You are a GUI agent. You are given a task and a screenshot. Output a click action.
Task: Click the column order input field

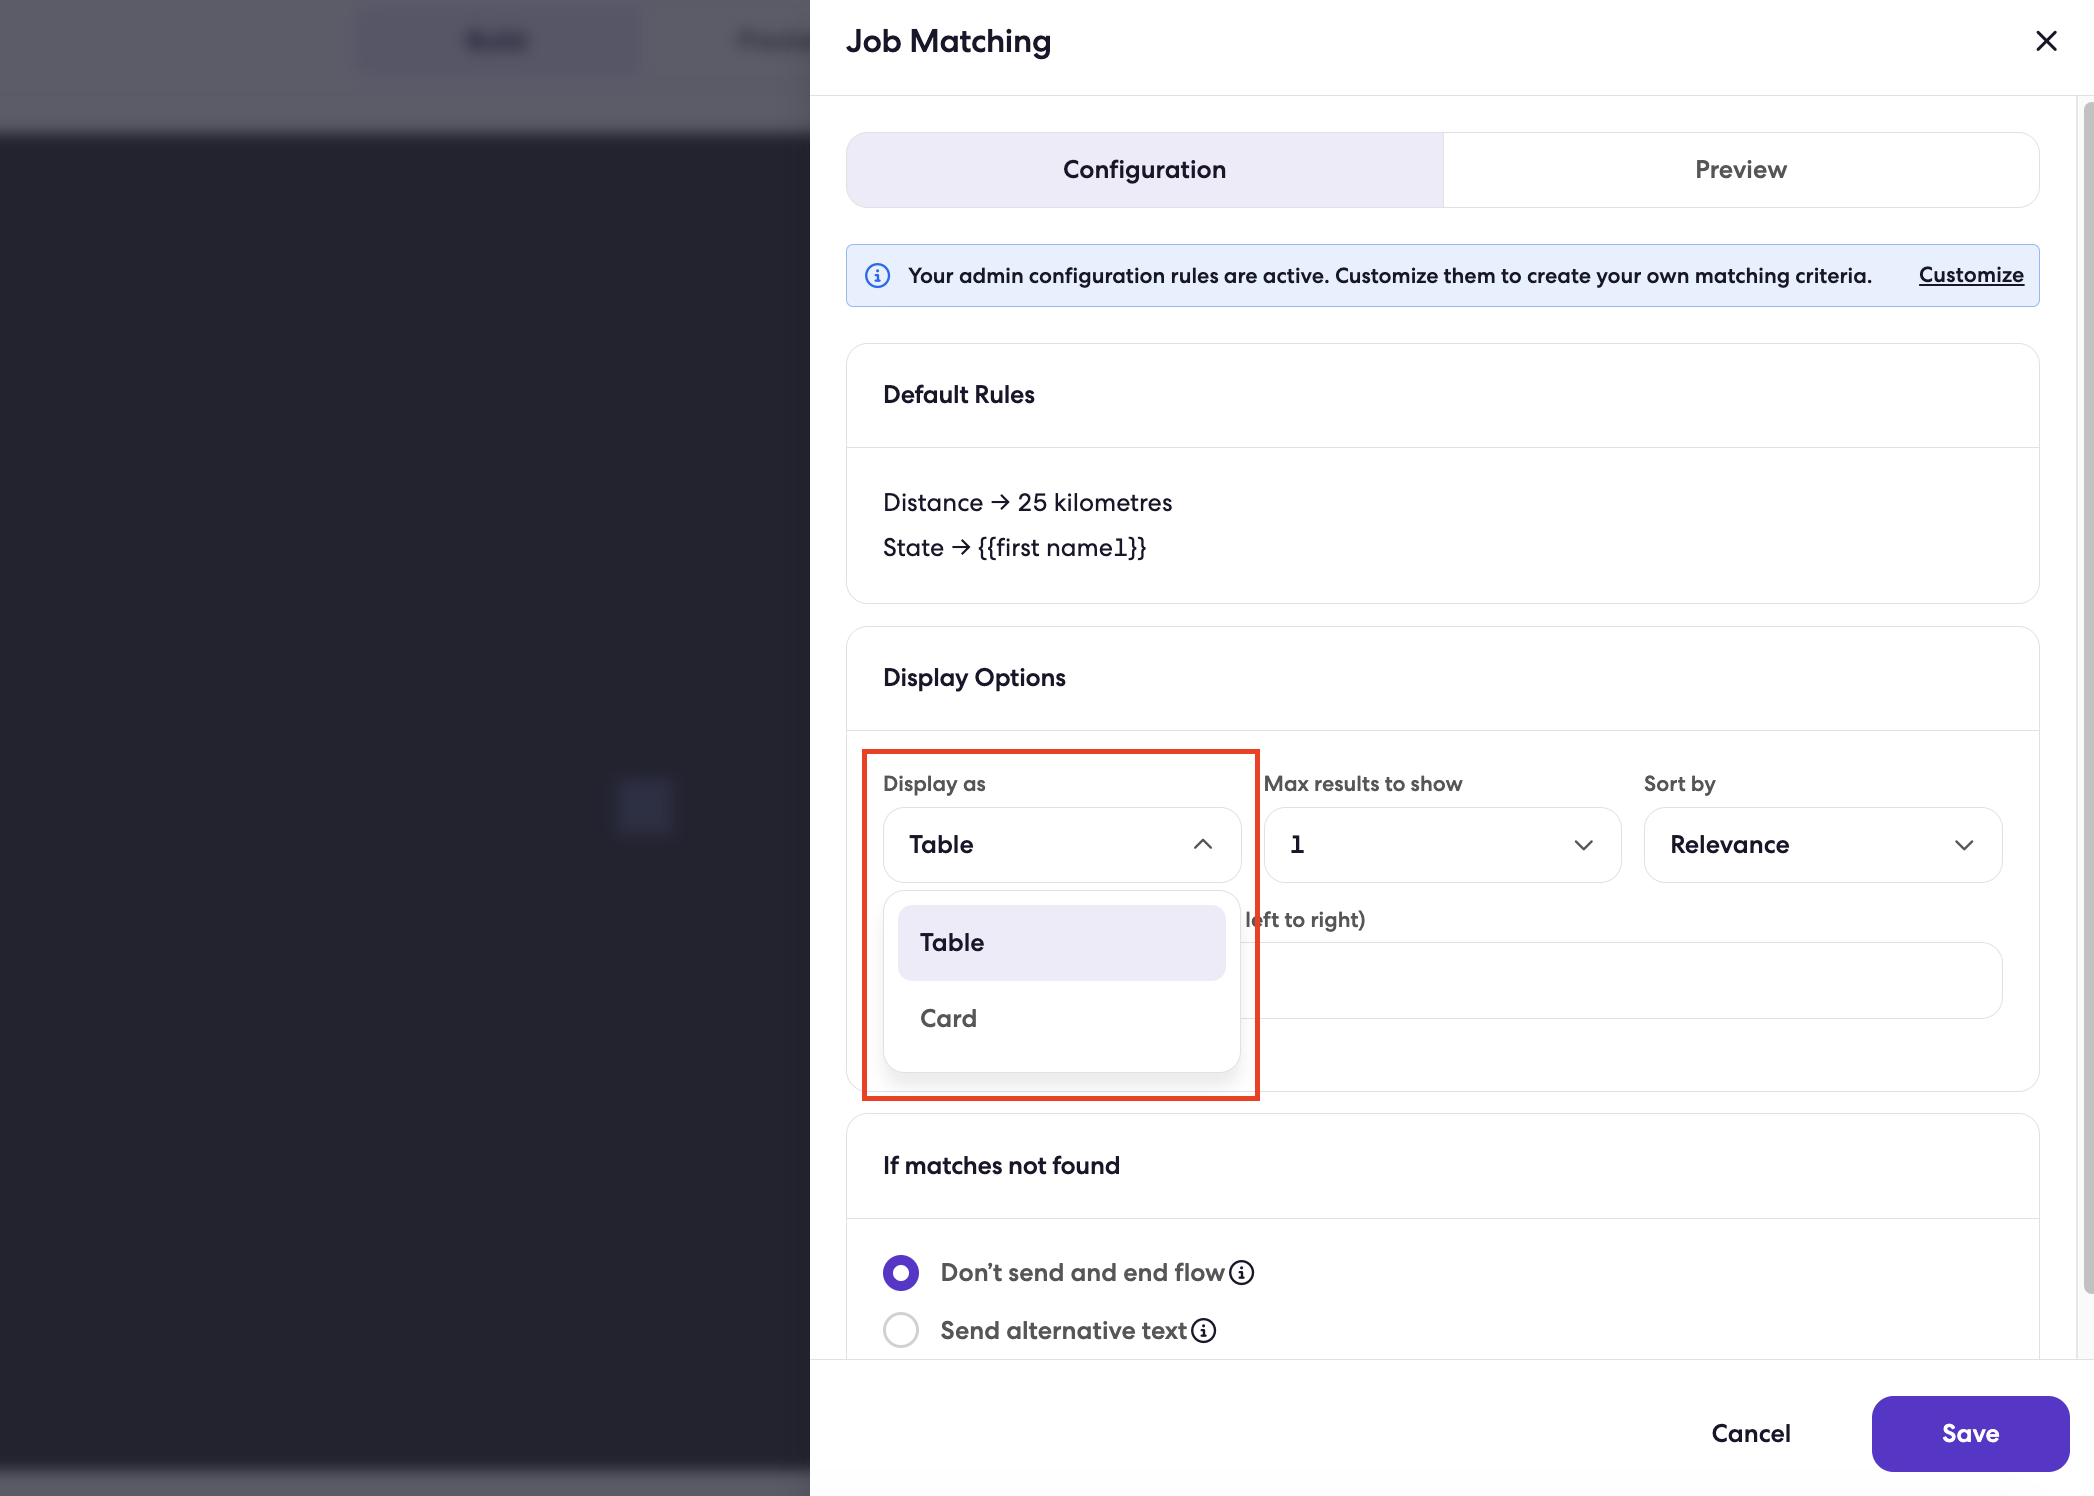pyautogui.click(x=1621, y=980)
